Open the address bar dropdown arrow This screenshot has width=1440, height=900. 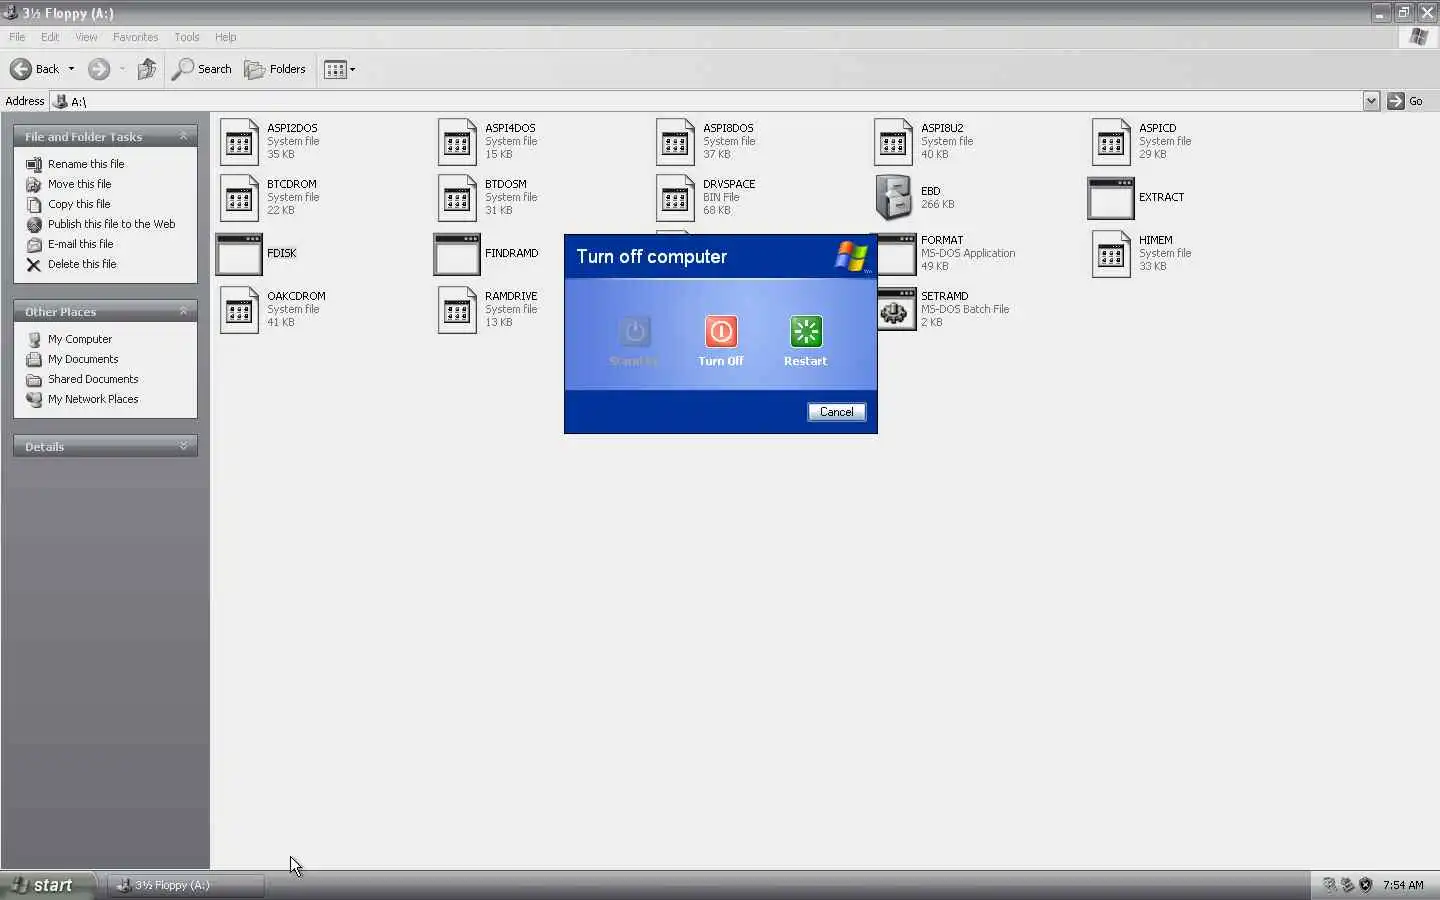pos(1371,101)
